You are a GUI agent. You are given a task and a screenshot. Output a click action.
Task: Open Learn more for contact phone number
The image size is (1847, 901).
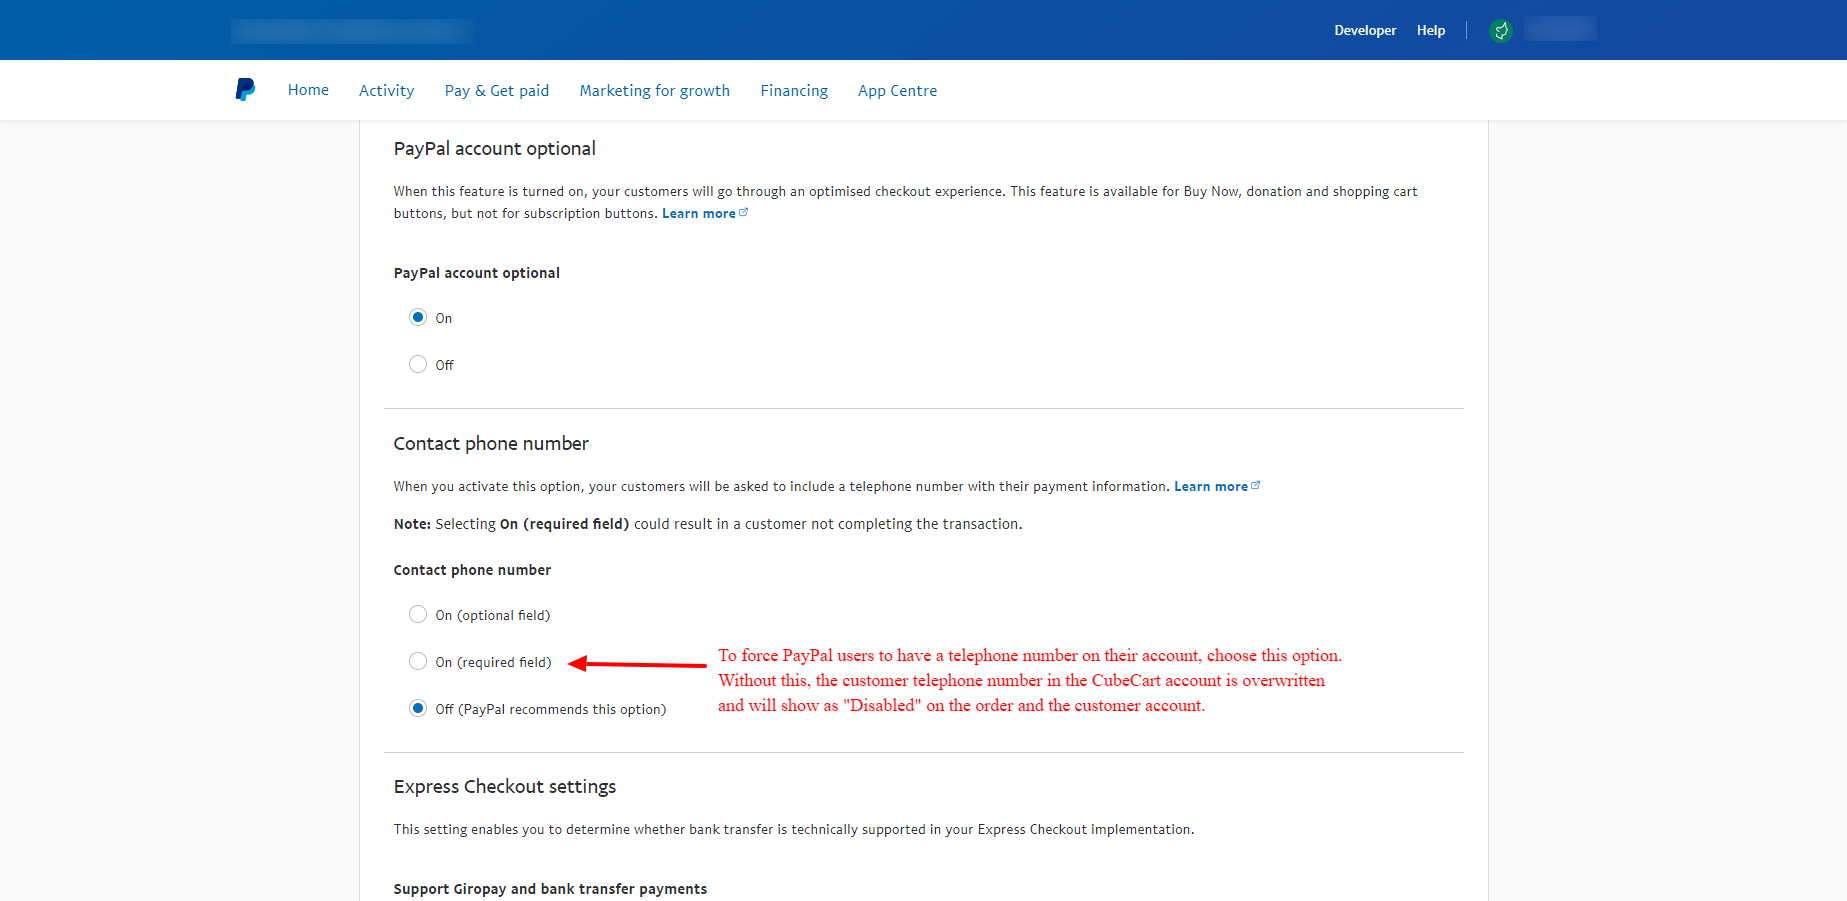click(1210, 486)
